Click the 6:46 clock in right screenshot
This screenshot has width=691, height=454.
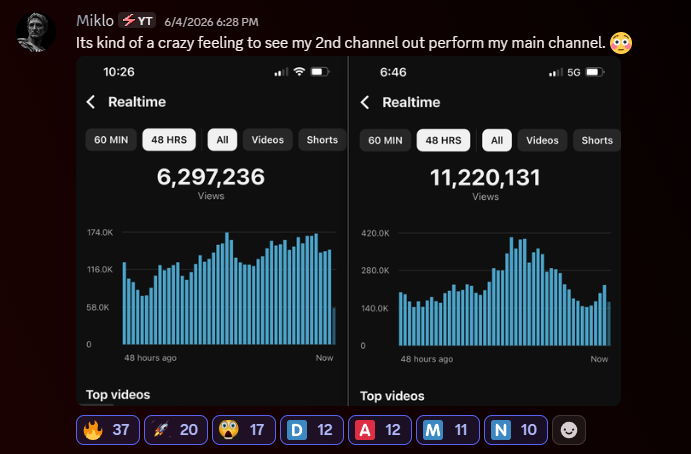click(393, 72)
